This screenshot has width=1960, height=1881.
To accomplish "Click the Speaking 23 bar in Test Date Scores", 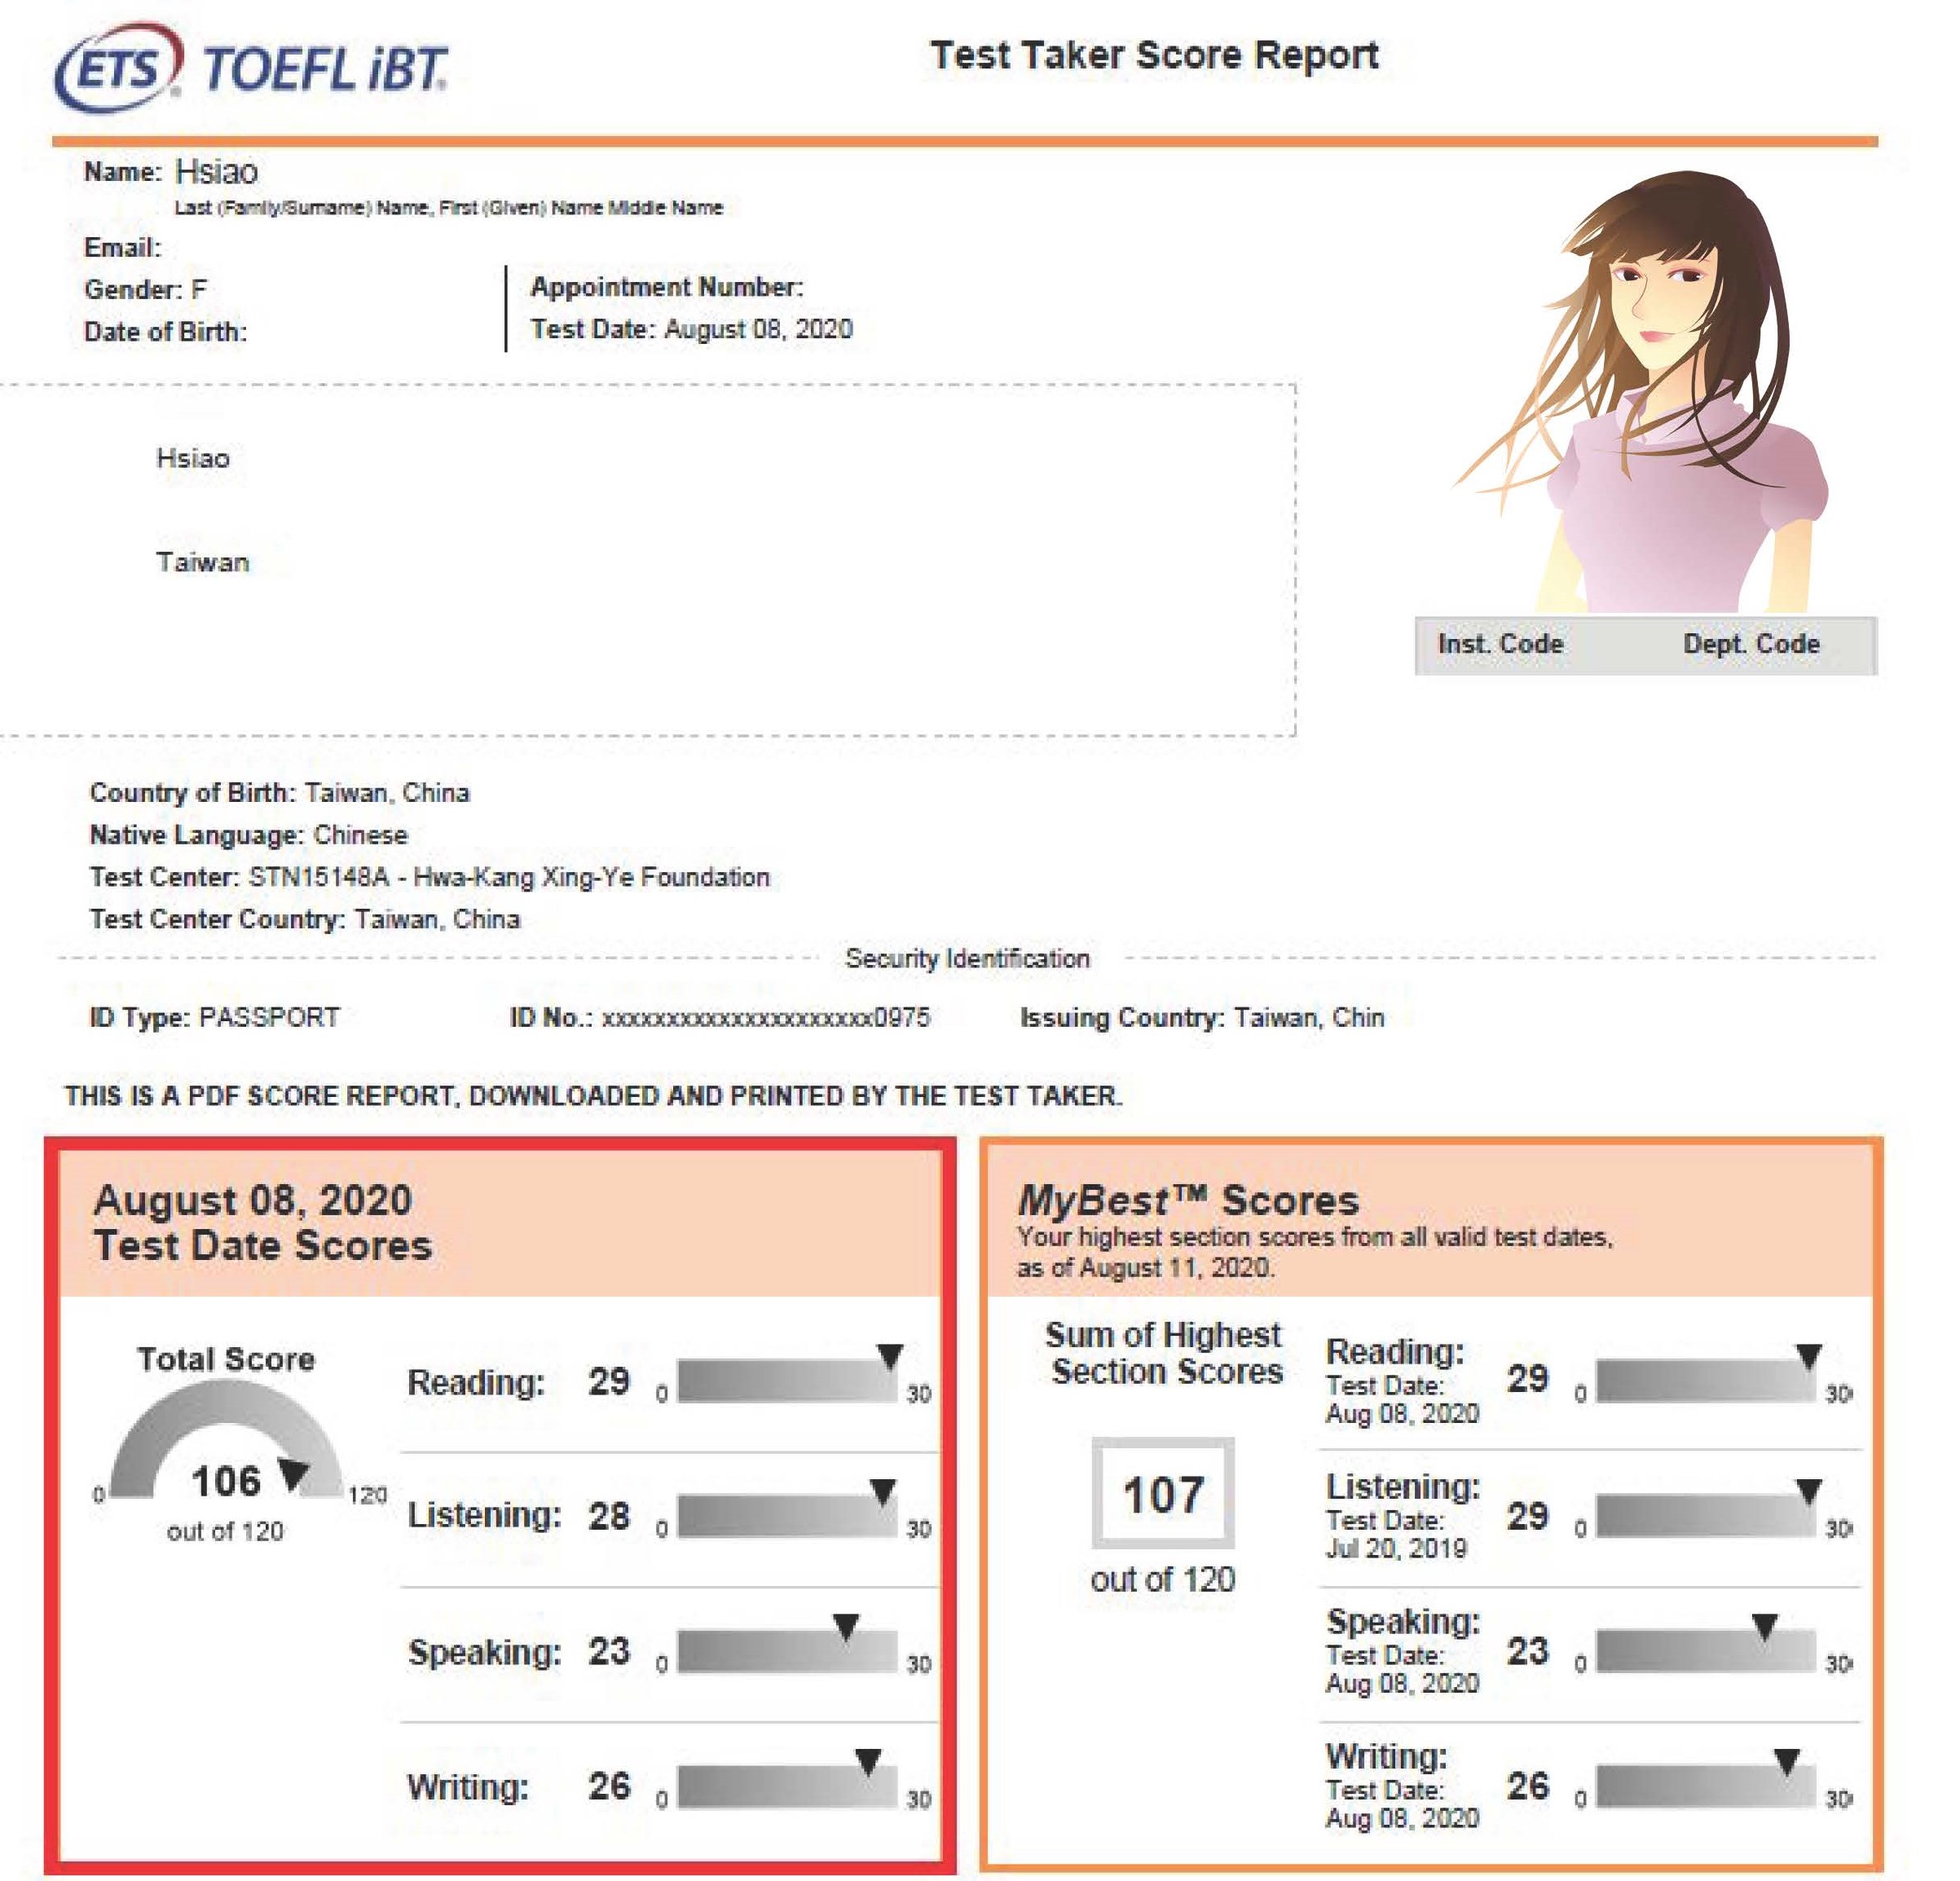I will tap(787, 1650).
